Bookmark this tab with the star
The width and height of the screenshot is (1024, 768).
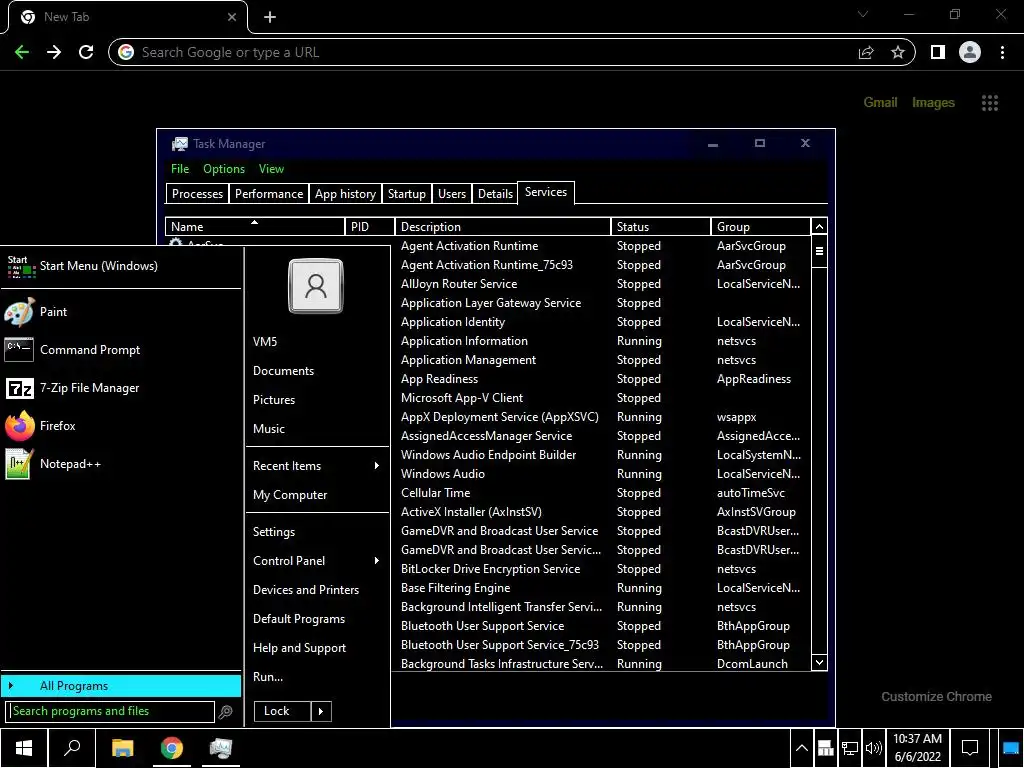(898, 52)
